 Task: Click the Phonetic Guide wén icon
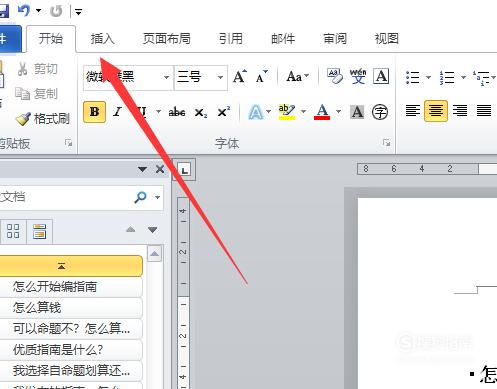(358, 76)
